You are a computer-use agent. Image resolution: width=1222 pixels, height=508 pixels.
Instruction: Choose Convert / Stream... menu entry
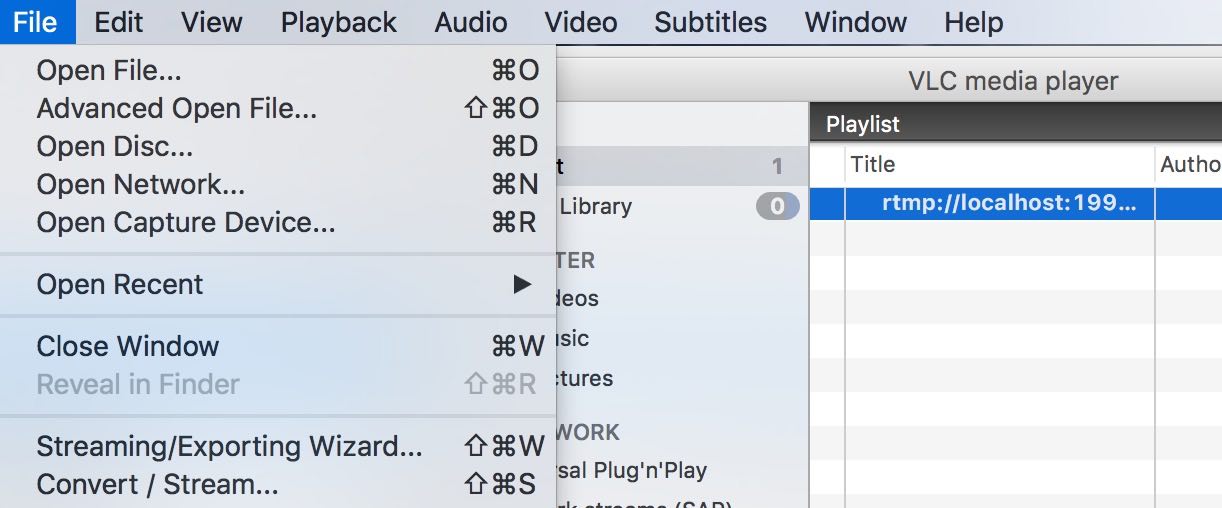coord(278,484)
